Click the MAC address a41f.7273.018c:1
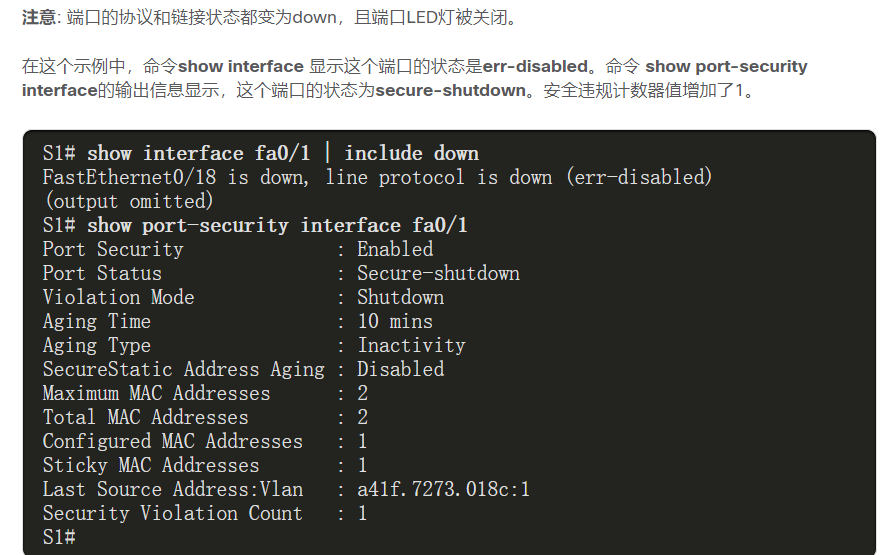880x555 pixels. (443, 489)
